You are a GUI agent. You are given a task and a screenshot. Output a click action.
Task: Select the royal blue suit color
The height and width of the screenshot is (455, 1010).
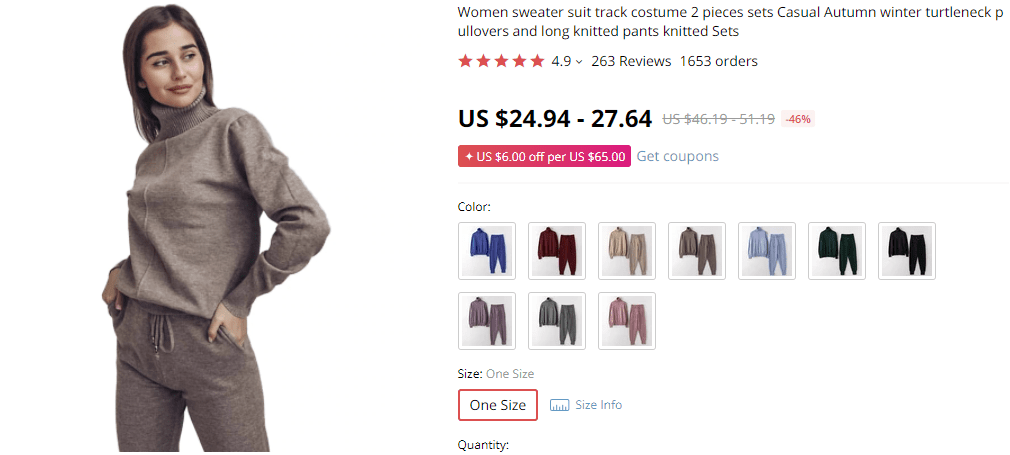pos(487,251)
